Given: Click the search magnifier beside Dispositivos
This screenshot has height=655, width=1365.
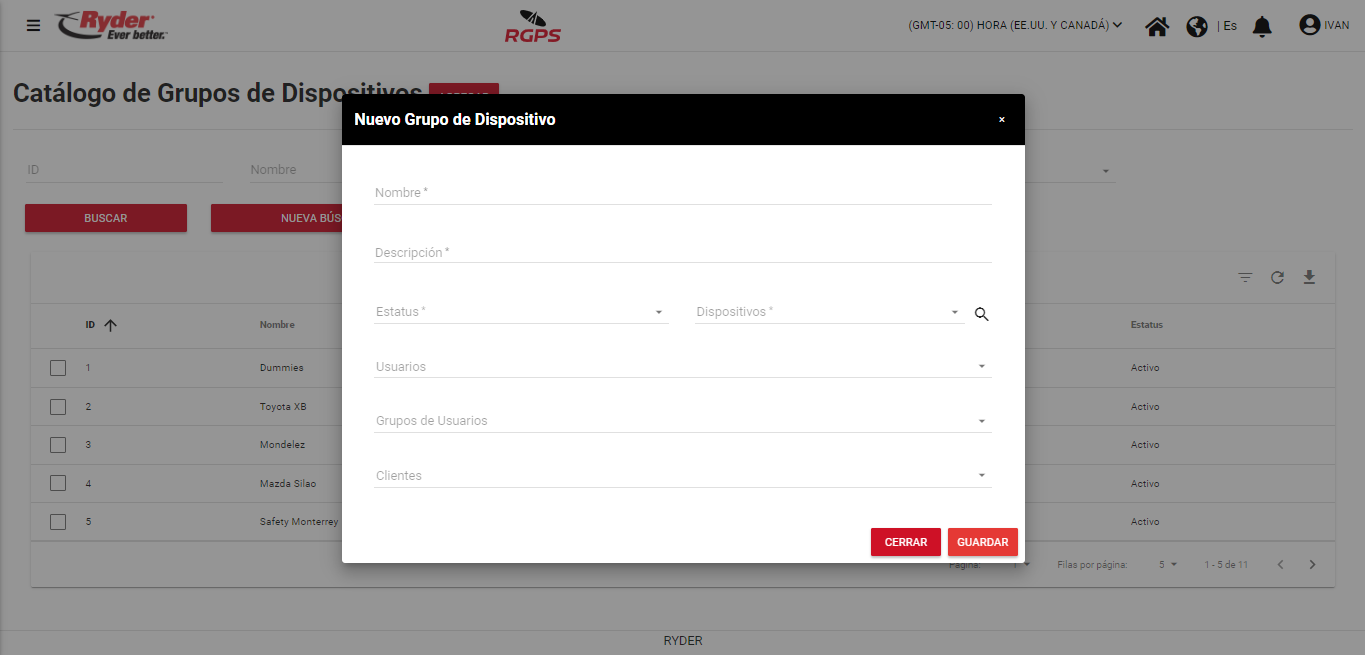Looking at the screenshot, I should click(981, 314).
